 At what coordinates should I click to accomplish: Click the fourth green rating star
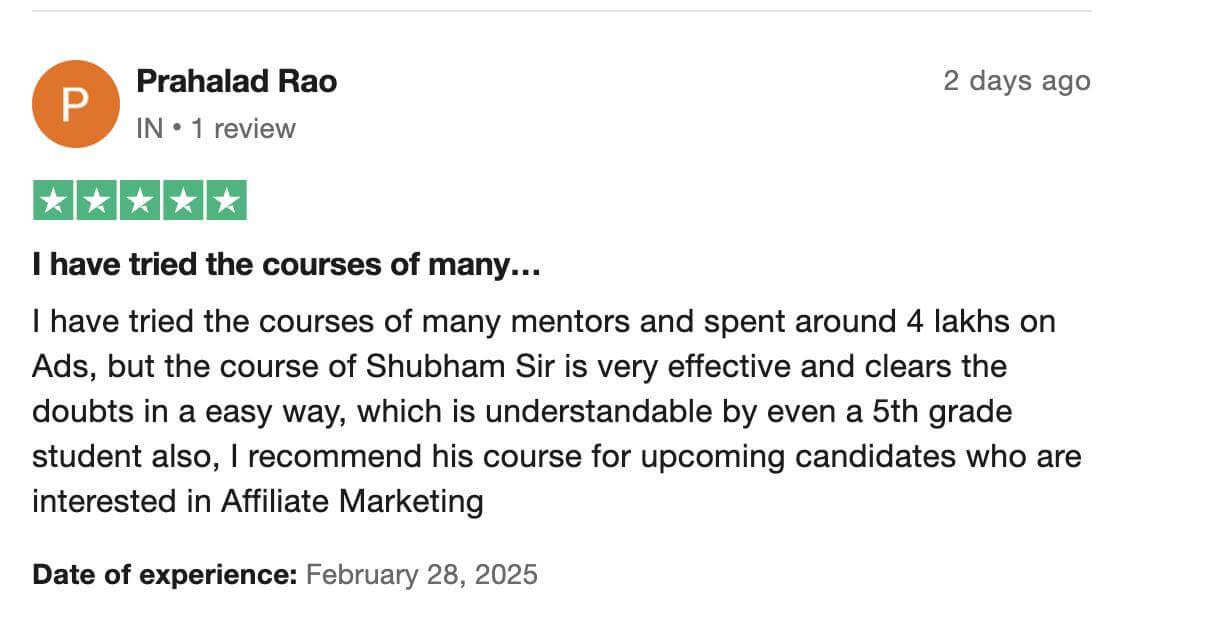(183, 201)
